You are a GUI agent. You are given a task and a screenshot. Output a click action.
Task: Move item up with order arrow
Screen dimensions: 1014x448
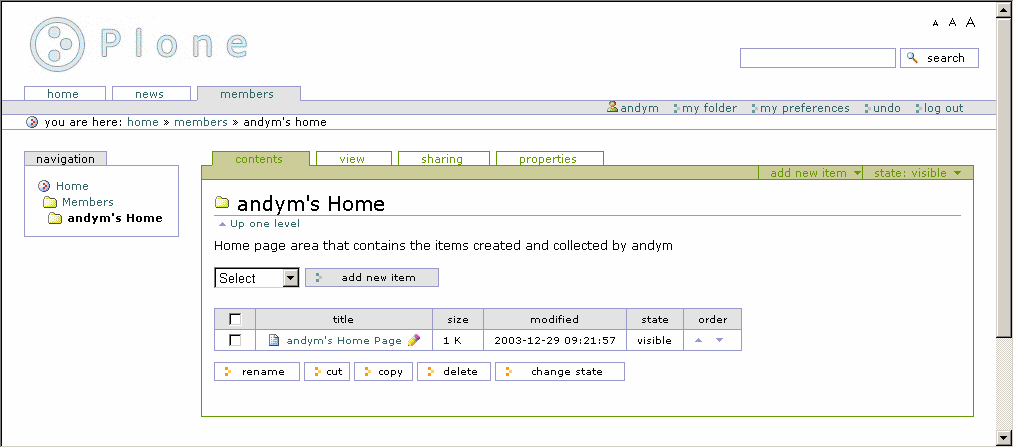(699, 340)
